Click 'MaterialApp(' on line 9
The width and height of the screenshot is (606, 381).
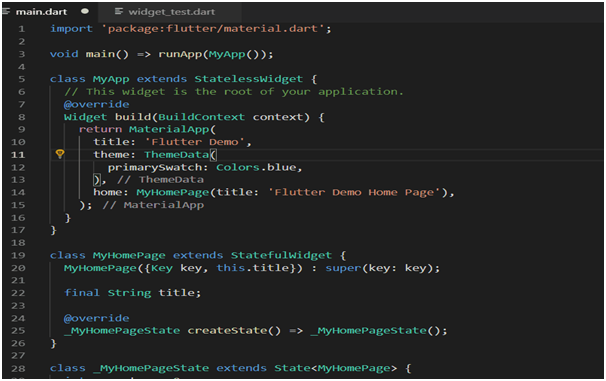point(172,129)
